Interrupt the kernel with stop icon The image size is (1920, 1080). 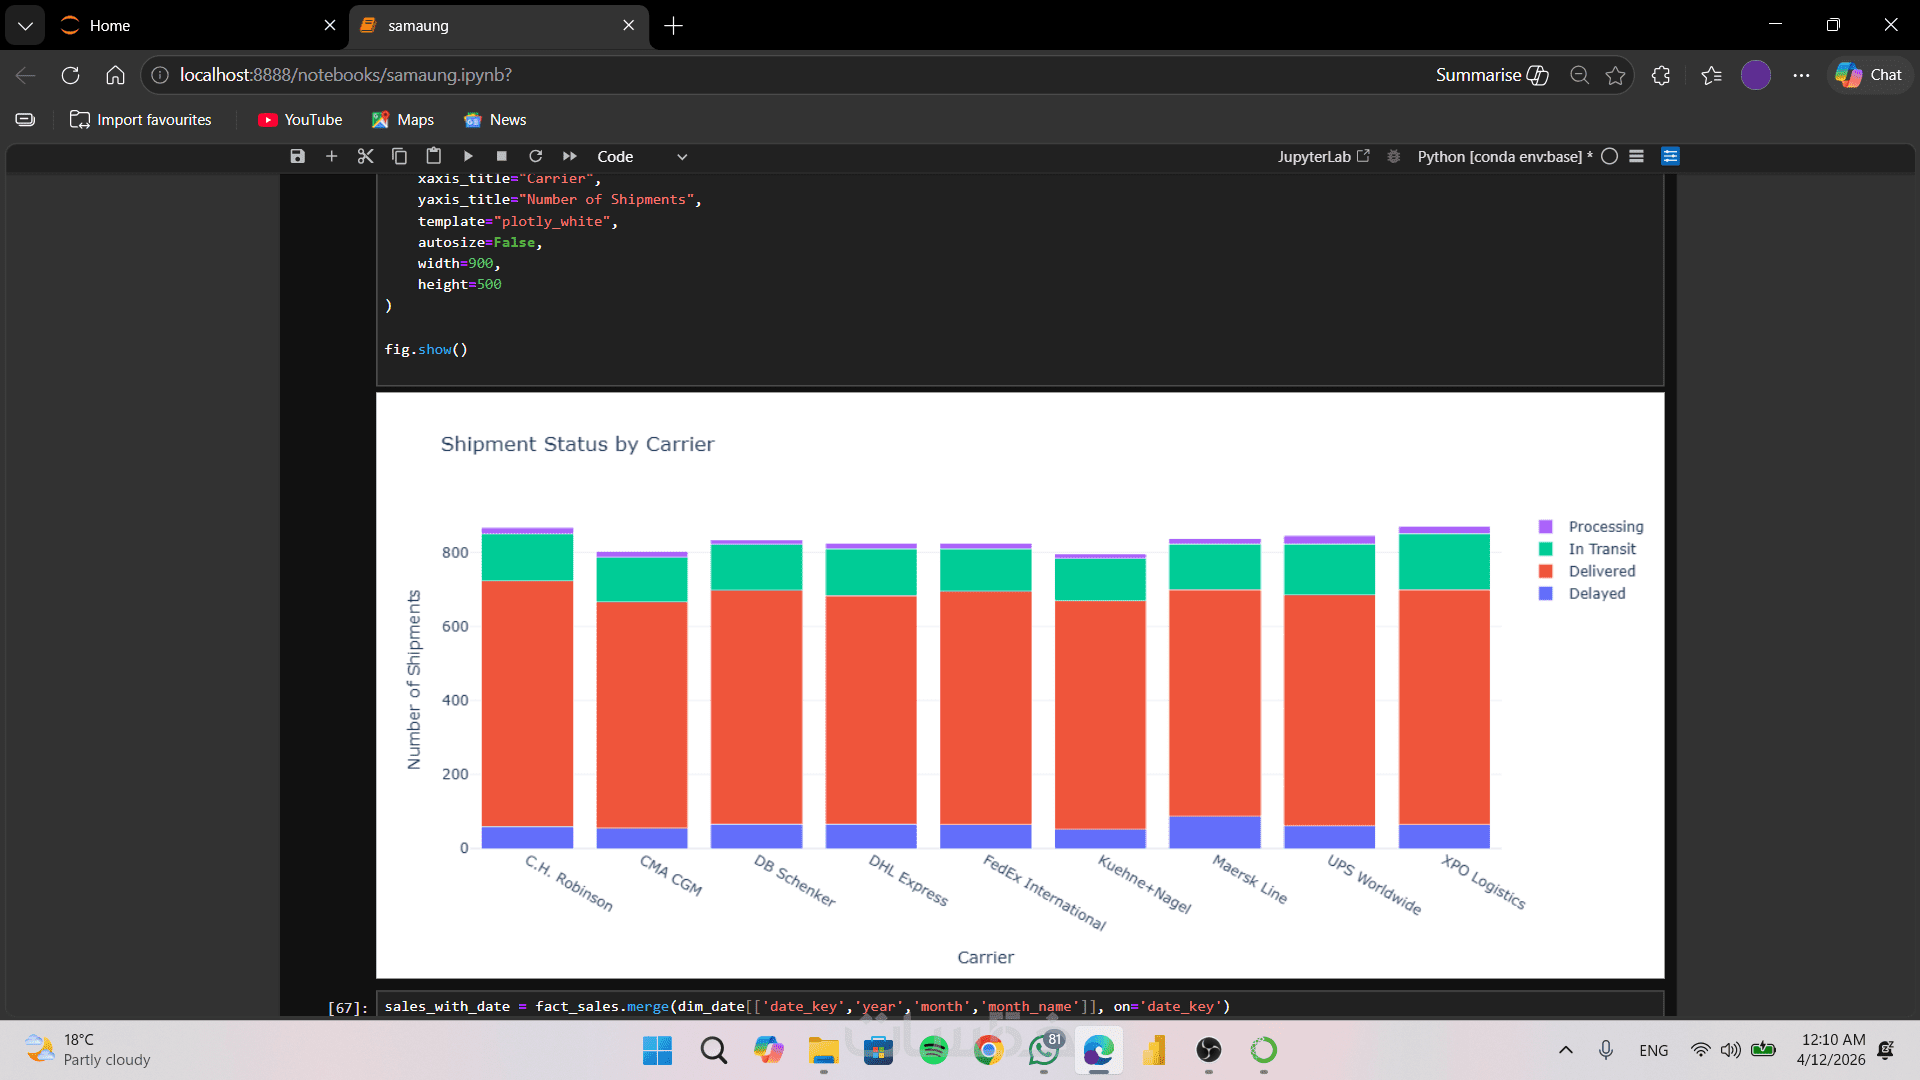(502, 156)
